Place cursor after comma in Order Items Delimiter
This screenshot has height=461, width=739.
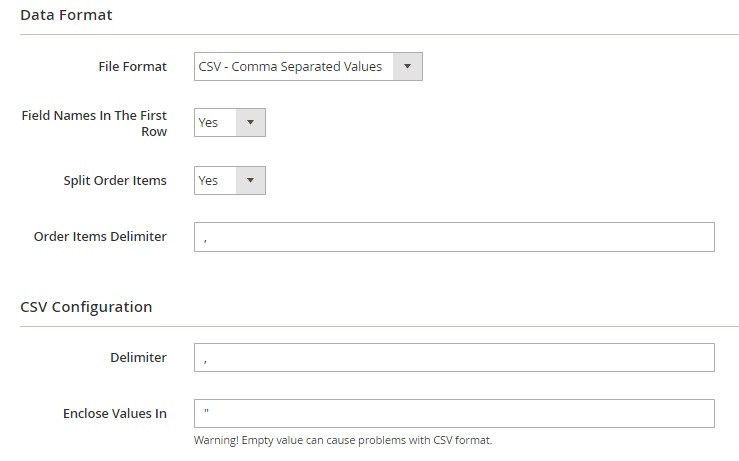pyautogui.click(x=209, y=238)
